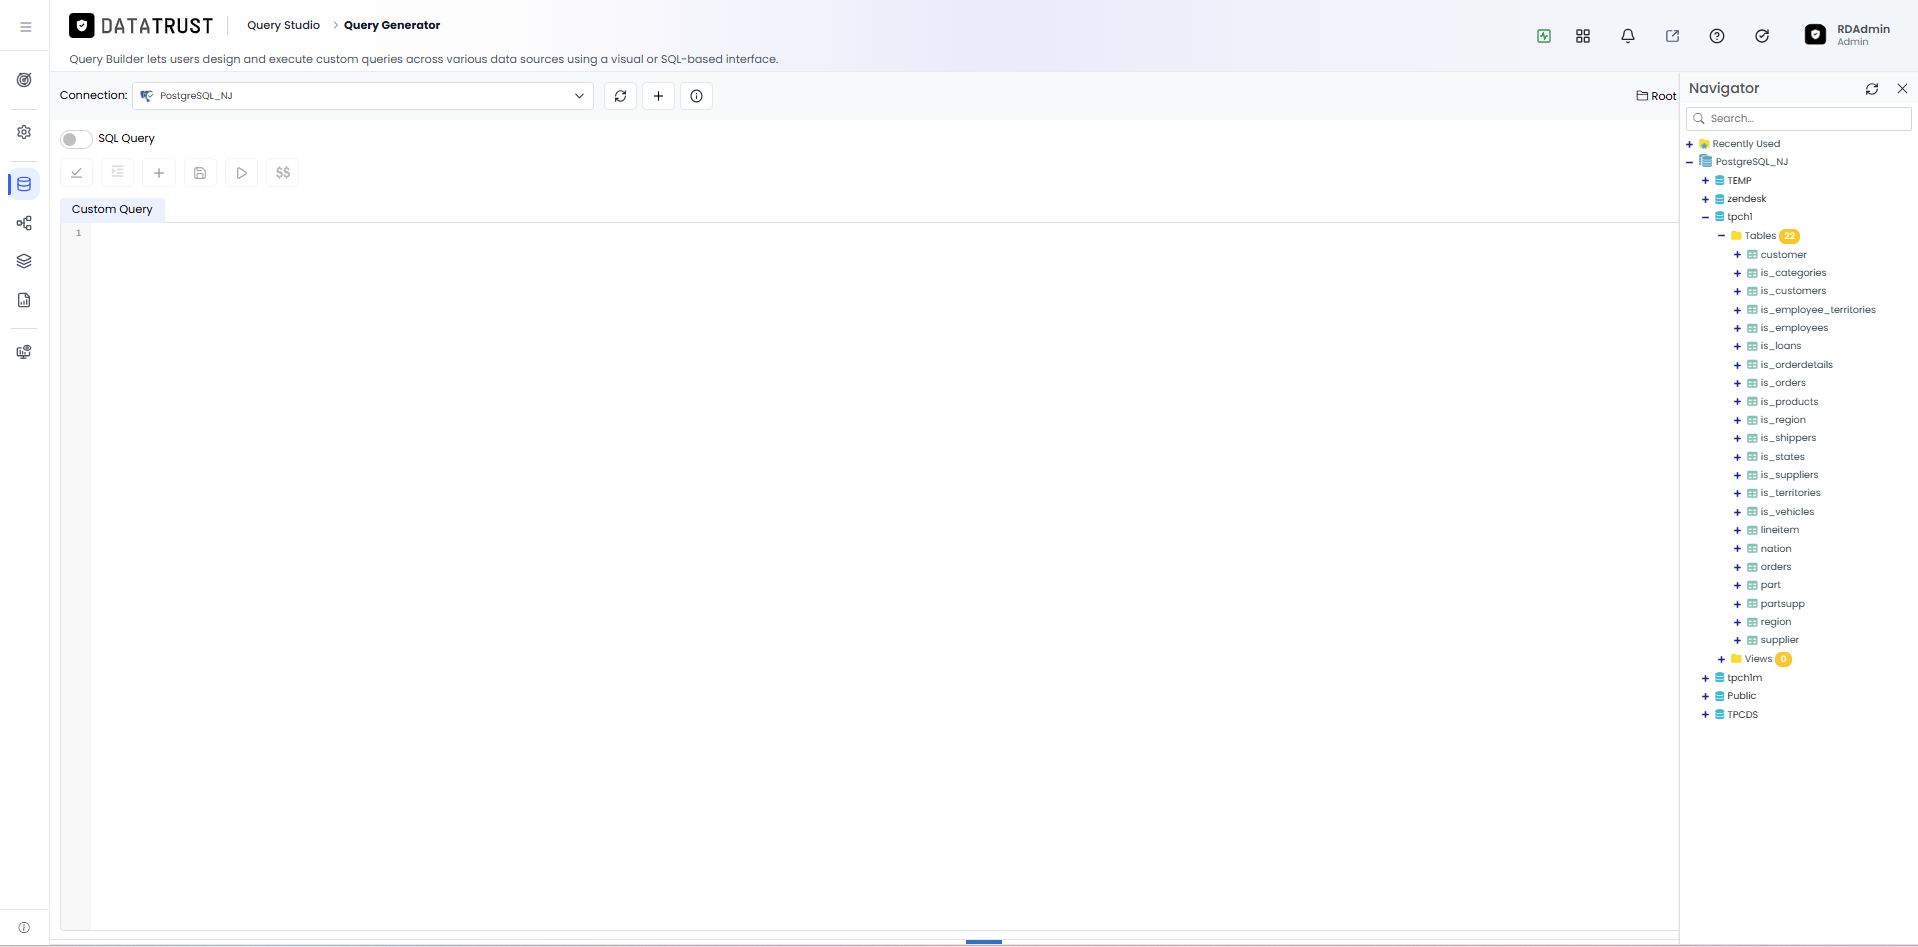Open the notifications bell
The image size is (1918, 947).
tap(1628, 36)
